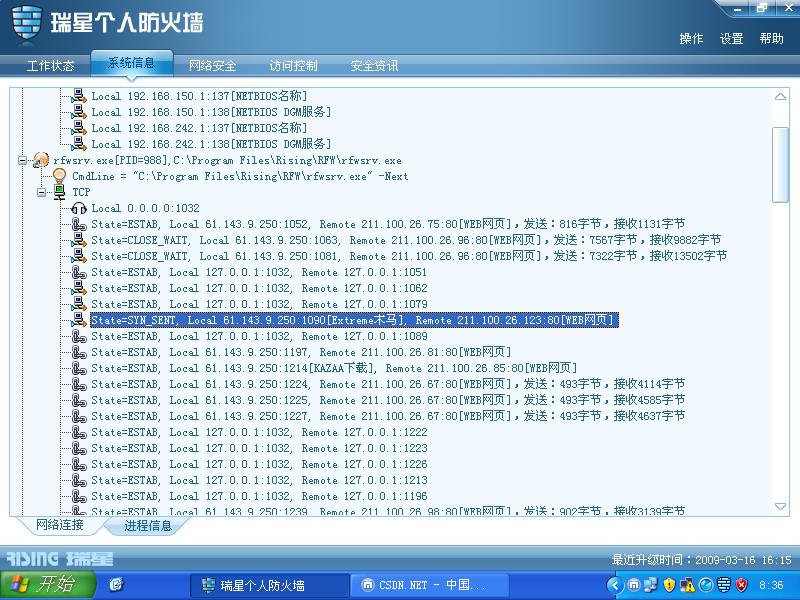
Task: Click yellow shield security icon in tray
Action: coord(669,585)
